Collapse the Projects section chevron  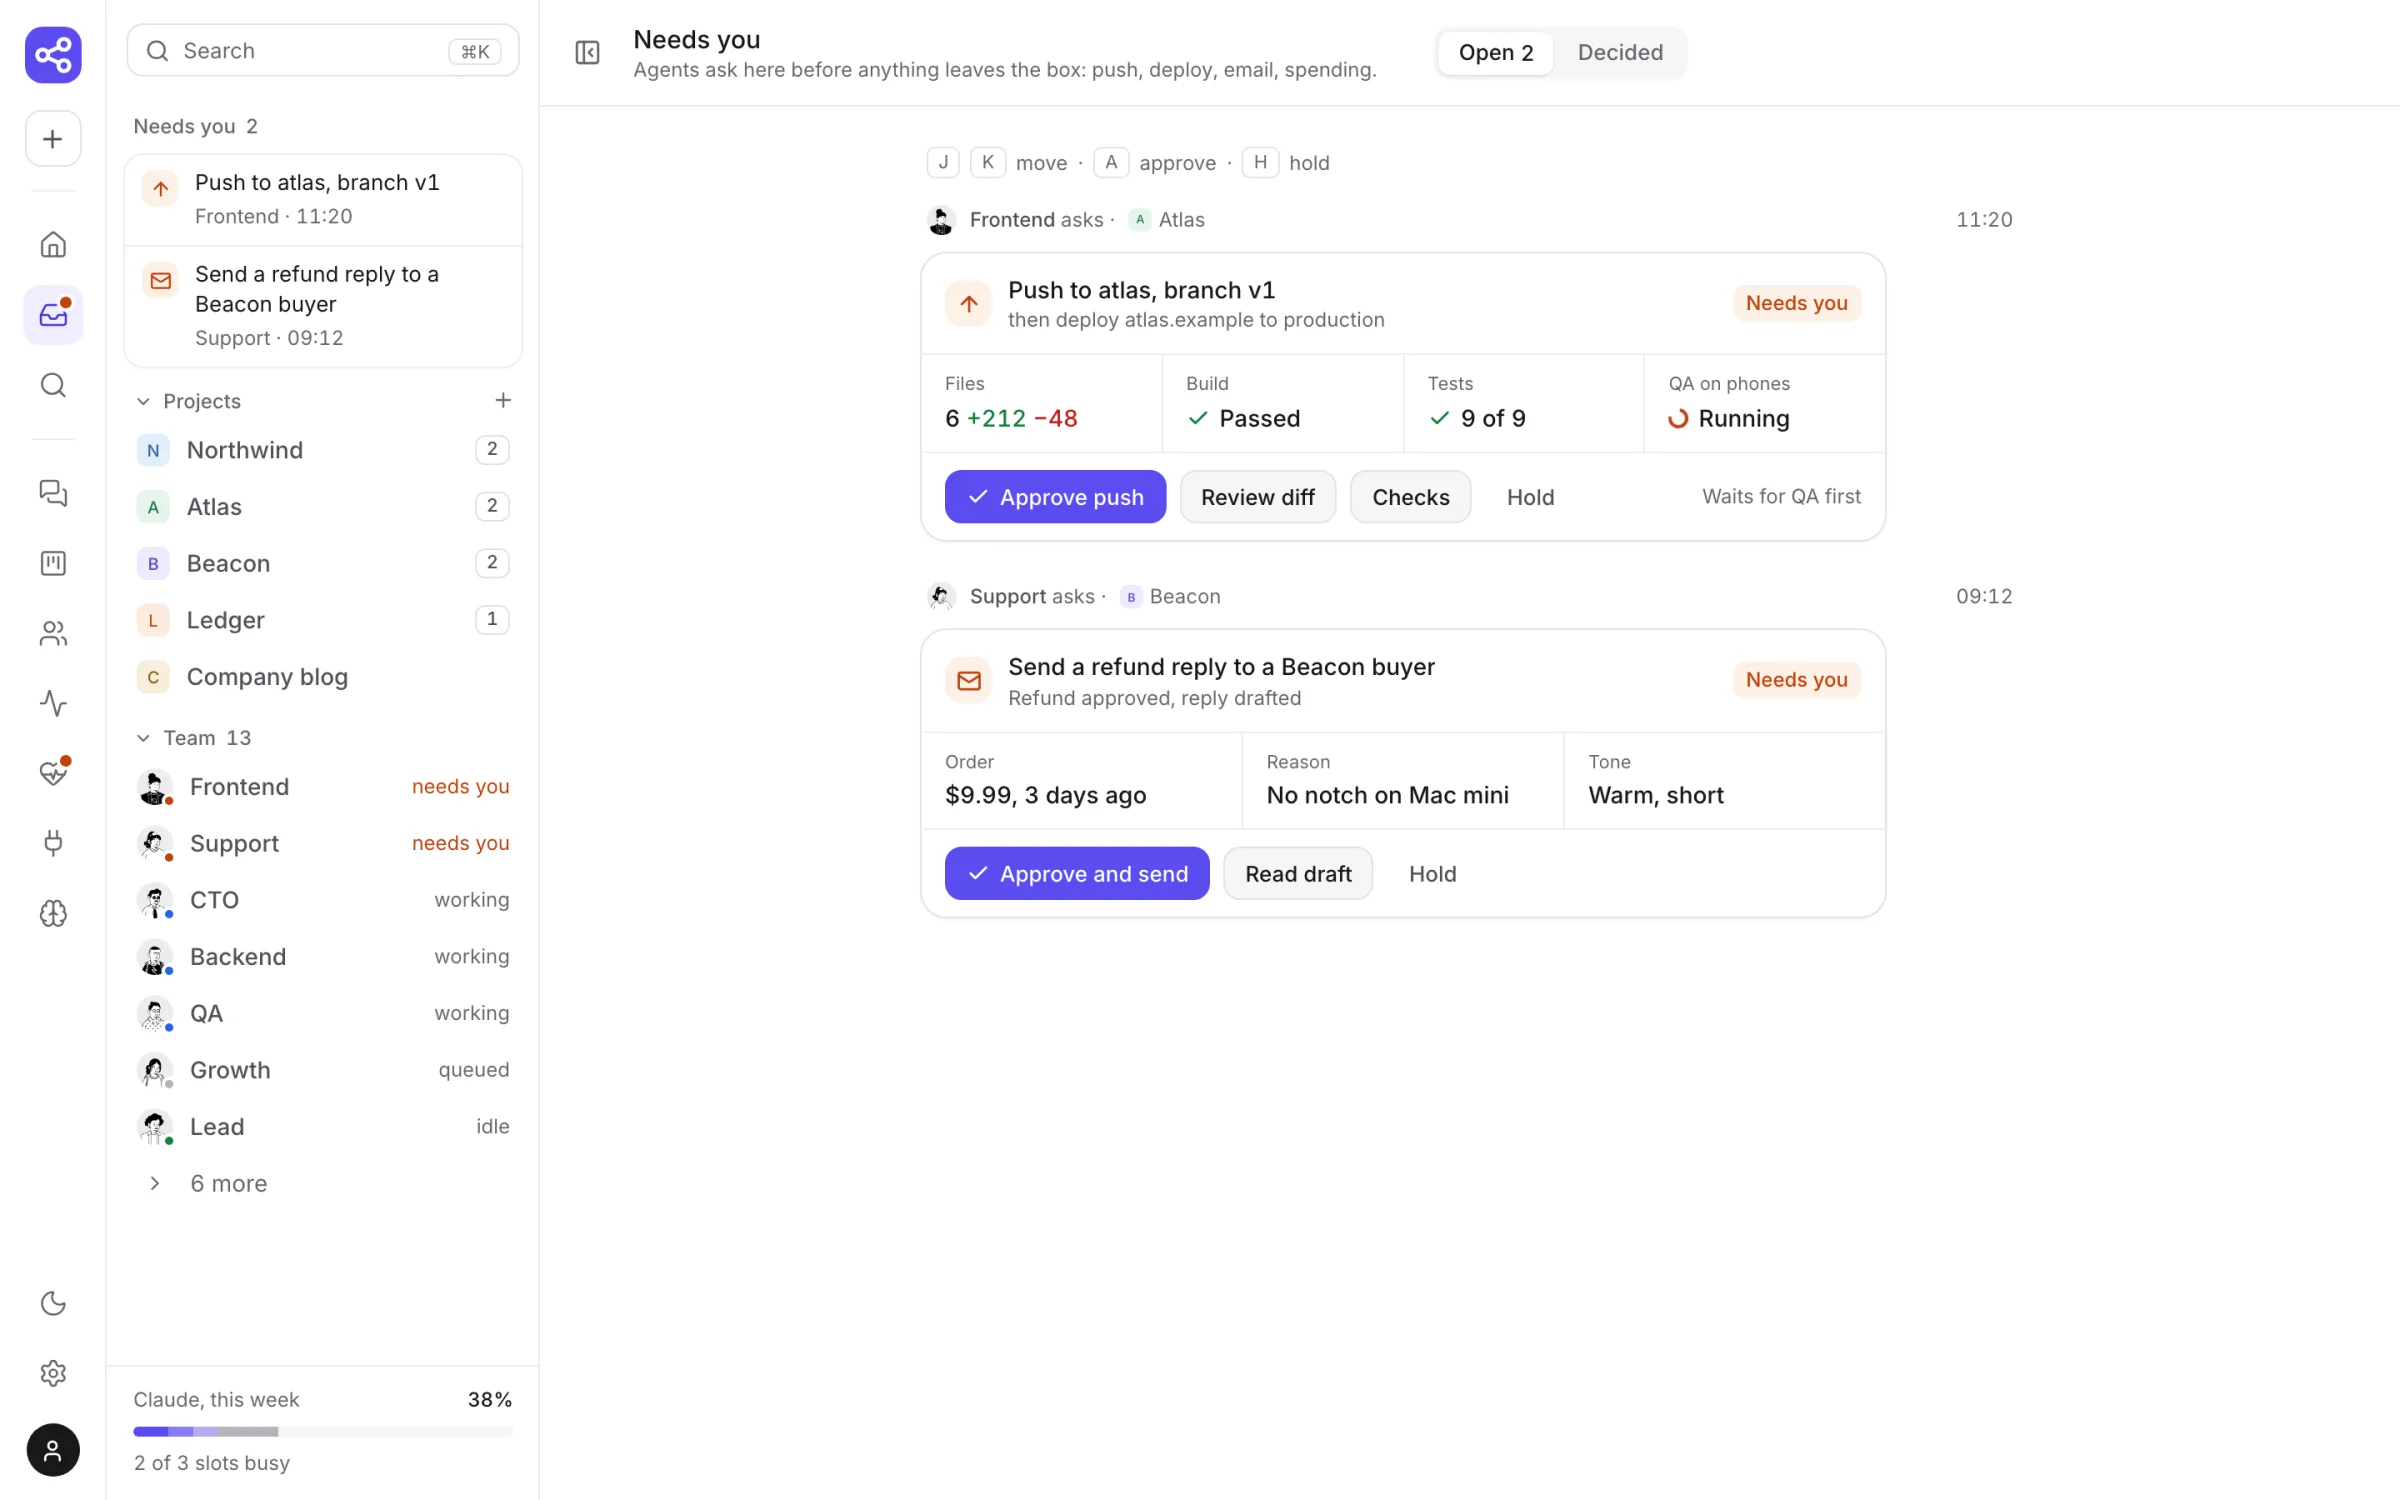(x=143, y=401)
